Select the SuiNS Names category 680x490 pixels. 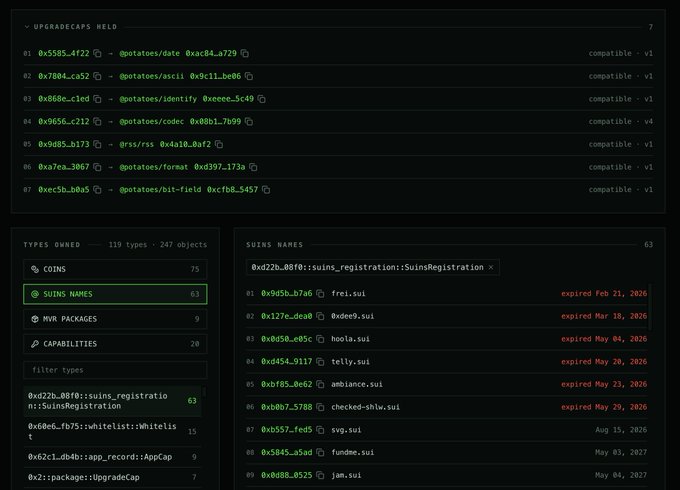[115, 294]
